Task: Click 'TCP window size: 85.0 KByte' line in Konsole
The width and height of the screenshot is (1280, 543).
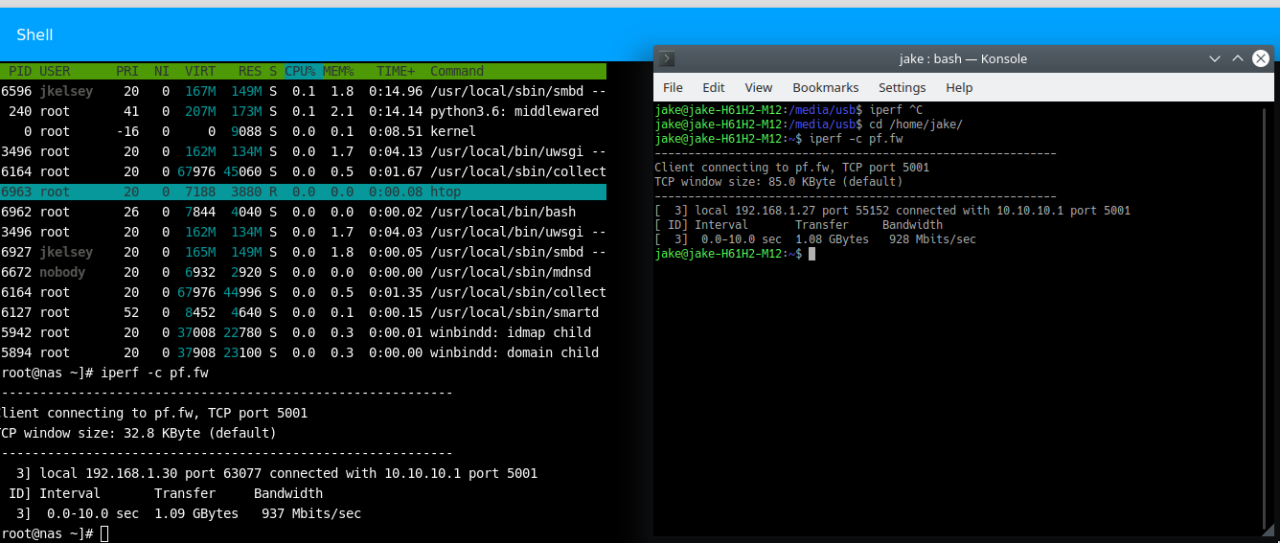Action: (778, 182)
